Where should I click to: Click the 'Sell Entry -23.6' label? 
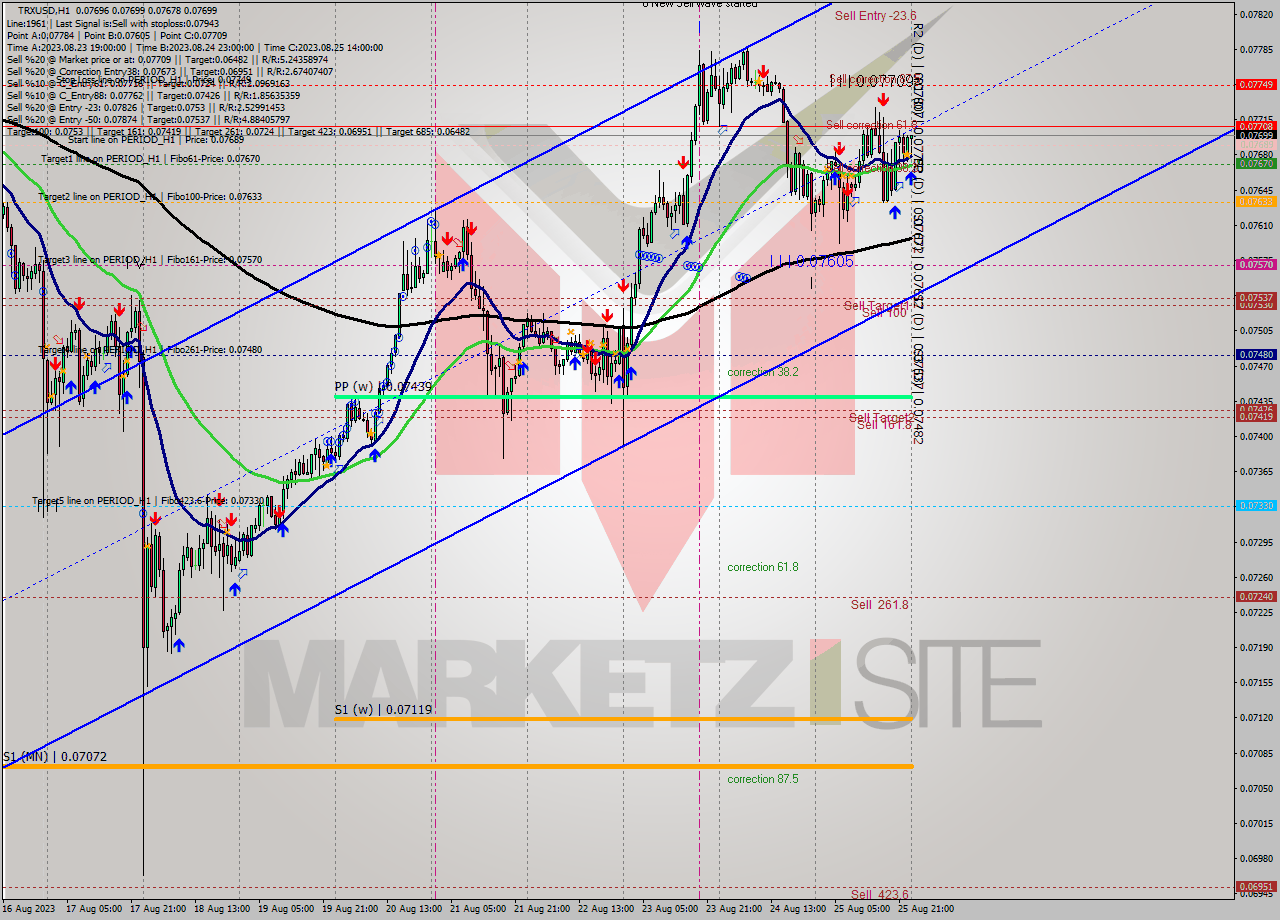pyautogui.click(x=876, y=16)
